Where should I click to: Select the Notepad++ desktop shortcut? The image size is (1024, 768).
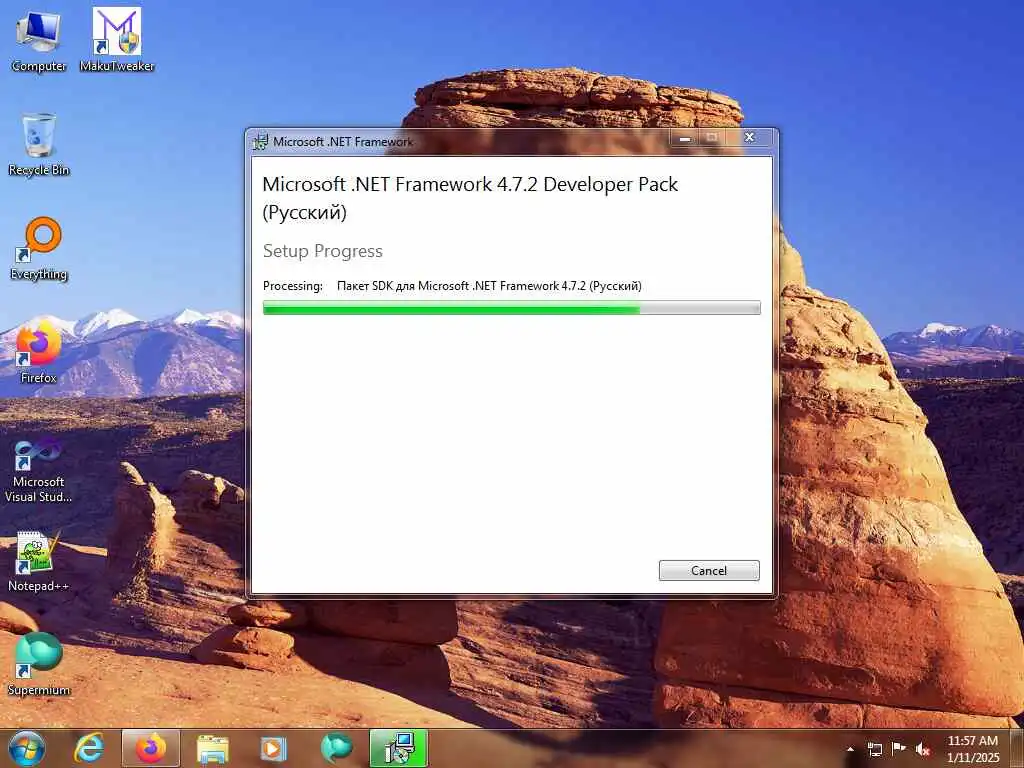click(x=39, y=561)
